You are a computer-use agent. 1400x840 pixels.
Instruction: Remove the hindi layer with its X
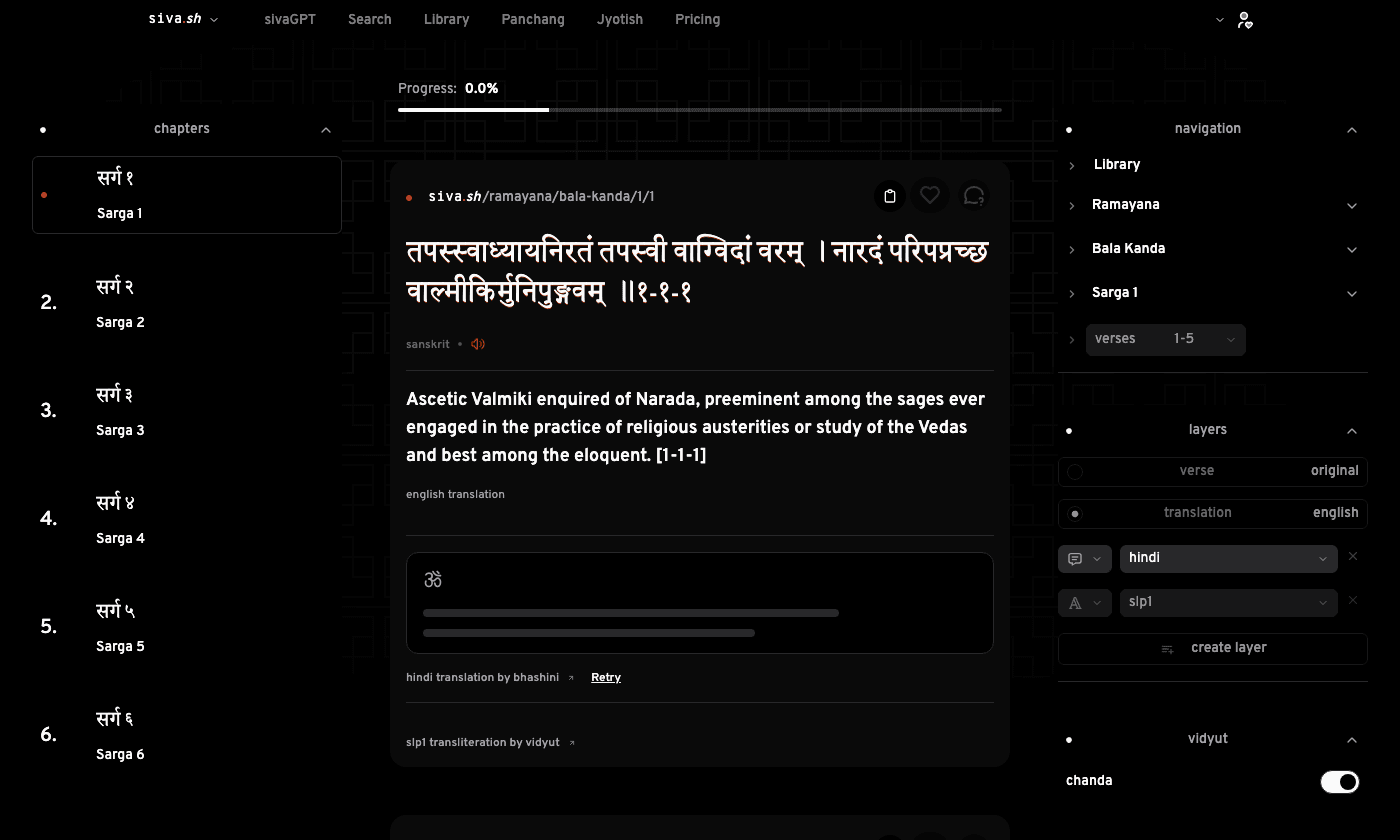1353,556
